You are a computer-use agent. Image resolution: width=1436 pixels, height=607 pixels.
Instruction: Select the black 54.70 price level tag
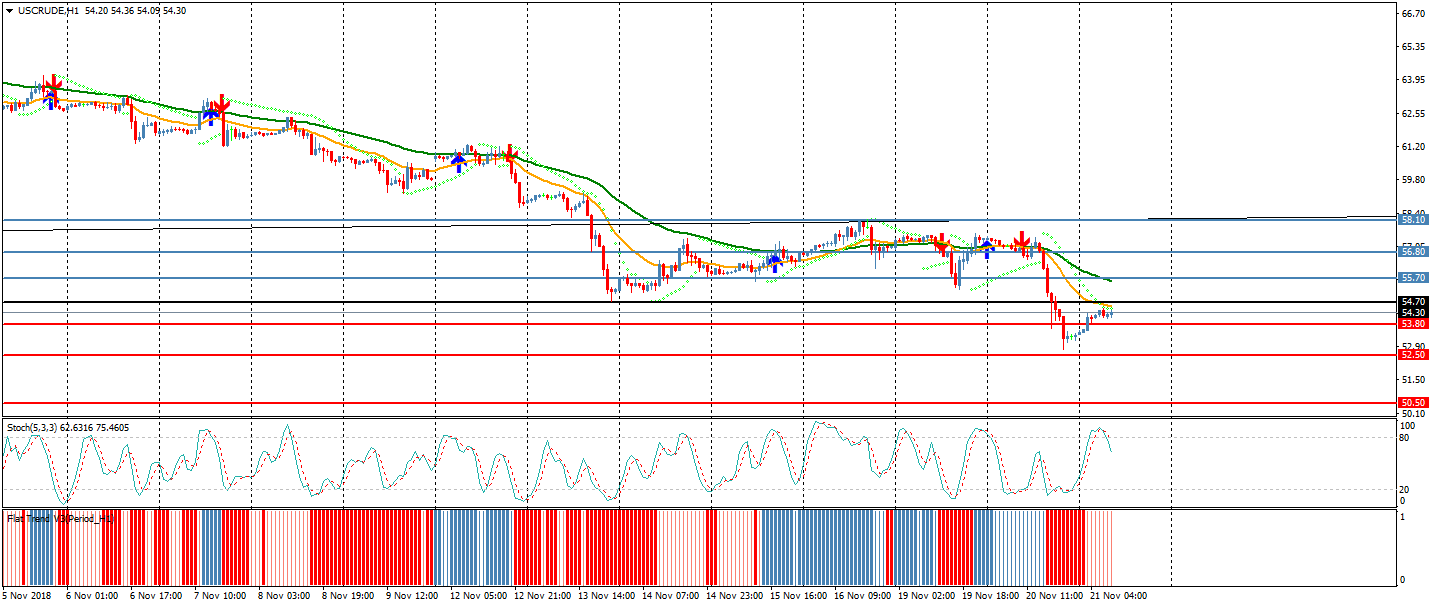[1413, 302]
